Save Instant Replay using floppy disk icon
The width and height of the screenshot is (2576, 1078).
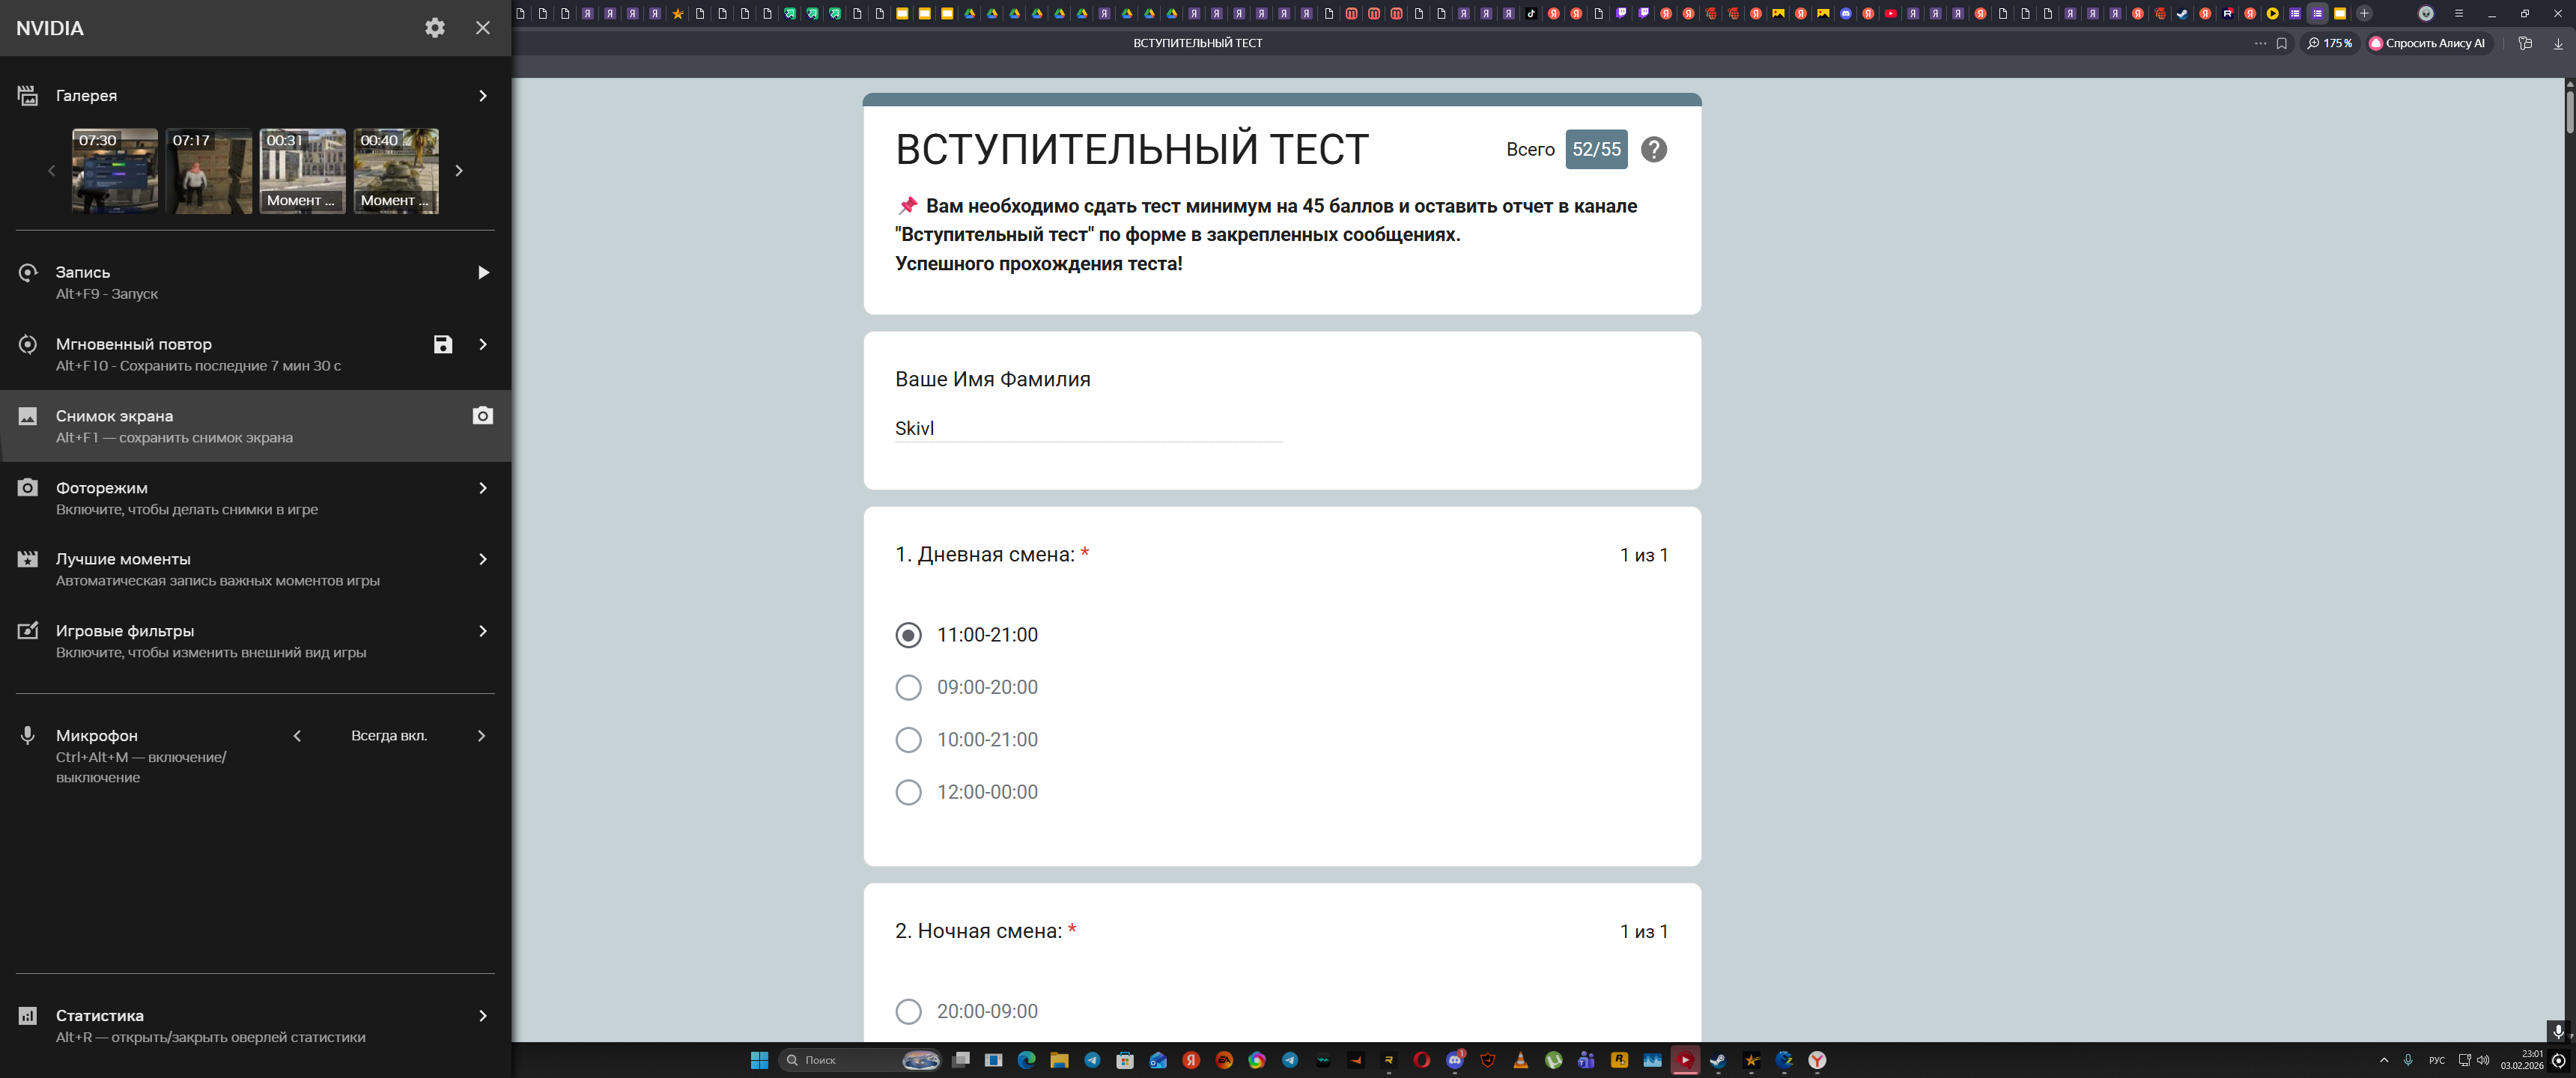coord(443,344)
